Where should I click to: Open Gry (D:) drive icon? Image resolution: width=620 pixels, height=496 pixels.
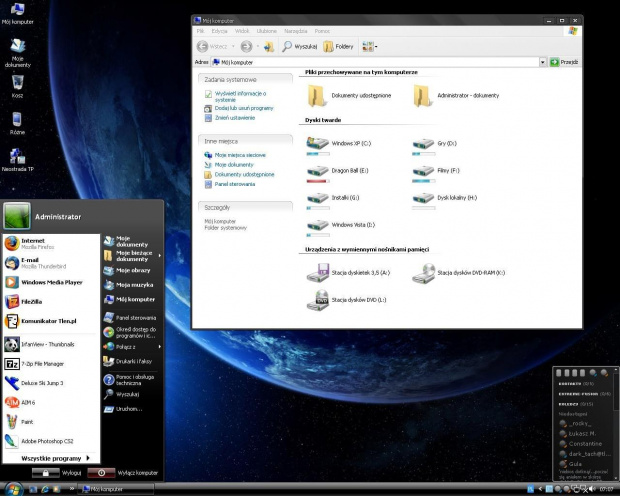(x=423, y=143)
